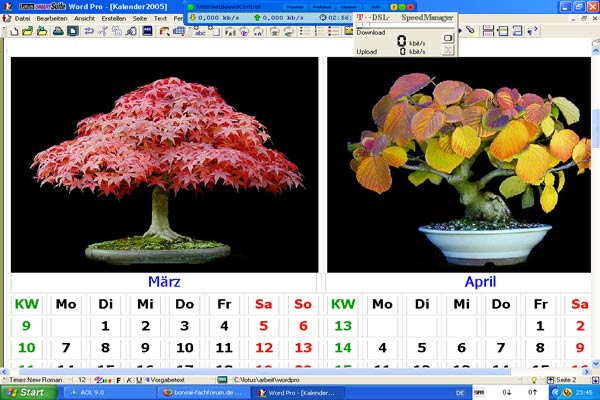Open the Ansicht menu
This screenshot has width=600, height=400.
tap(84, 18)
